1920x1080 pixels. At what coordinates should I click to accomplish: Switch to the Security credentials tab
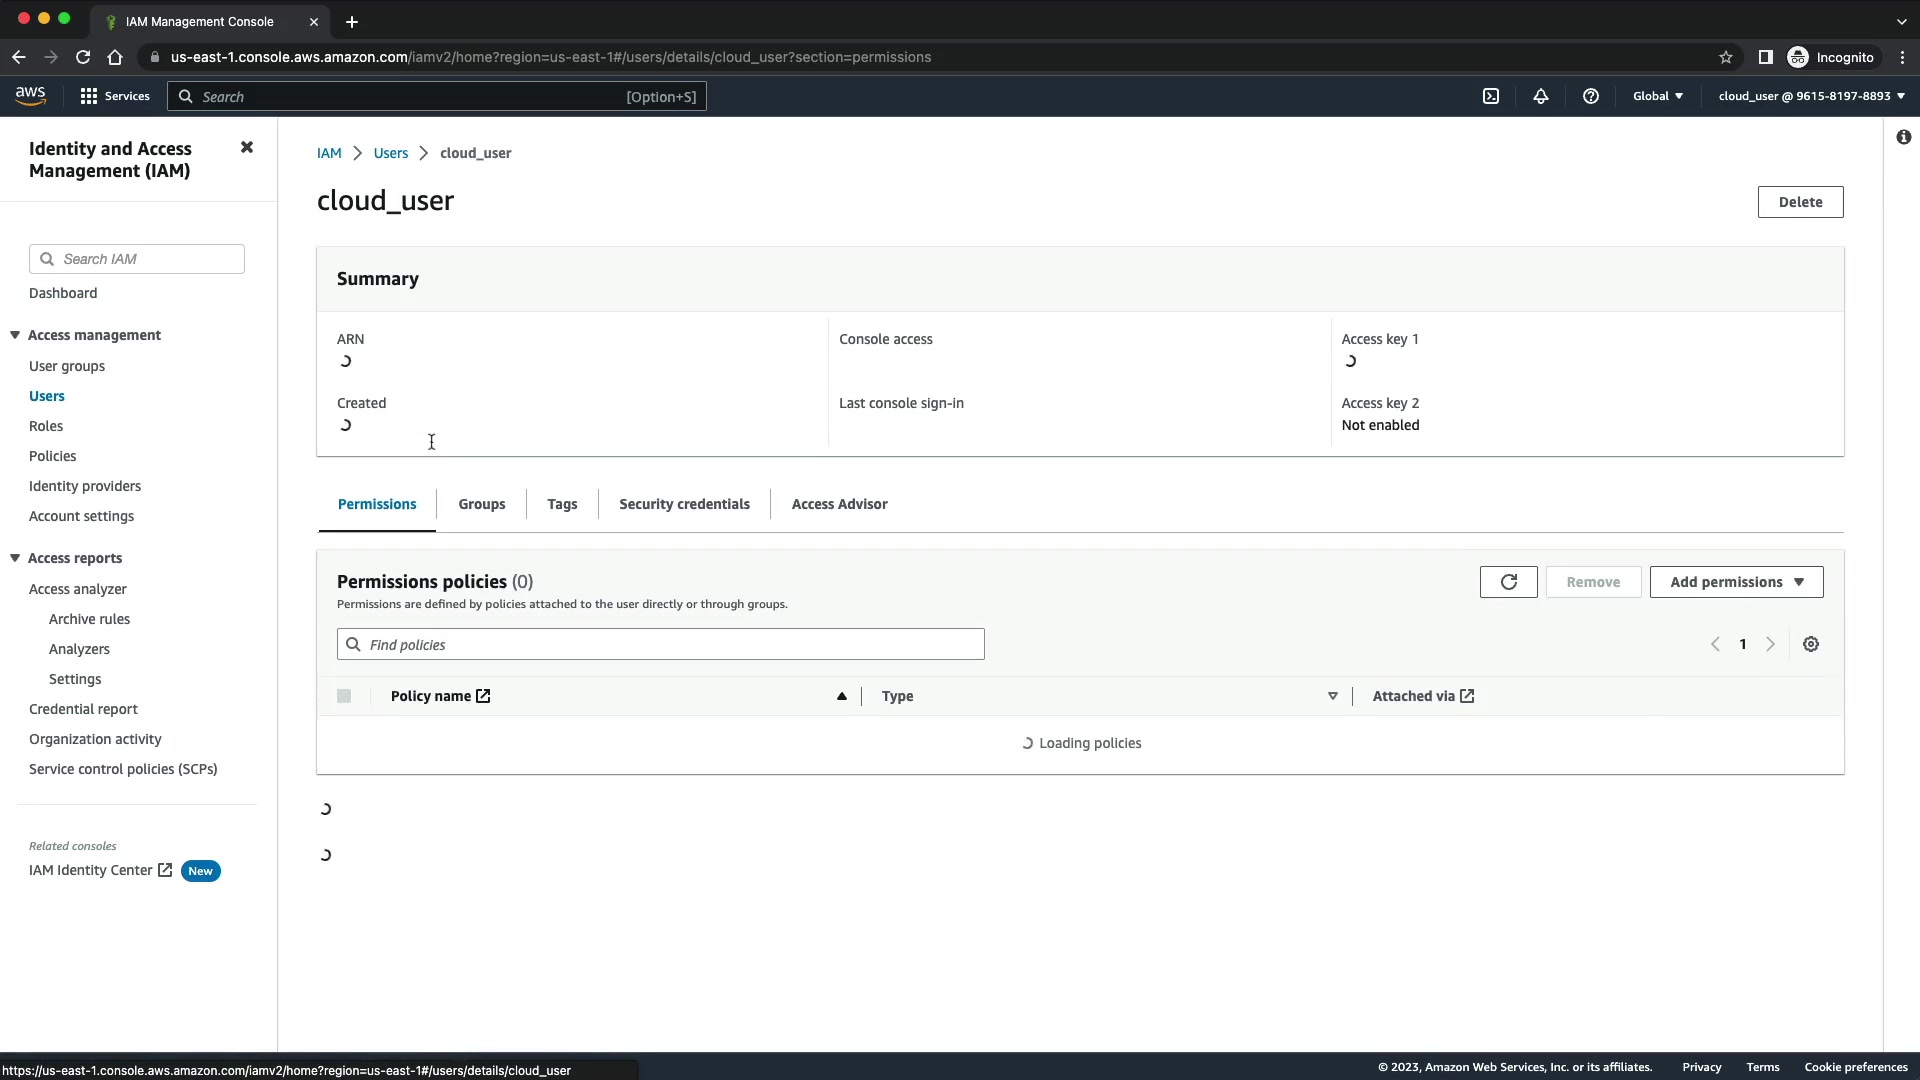(684, 504)
